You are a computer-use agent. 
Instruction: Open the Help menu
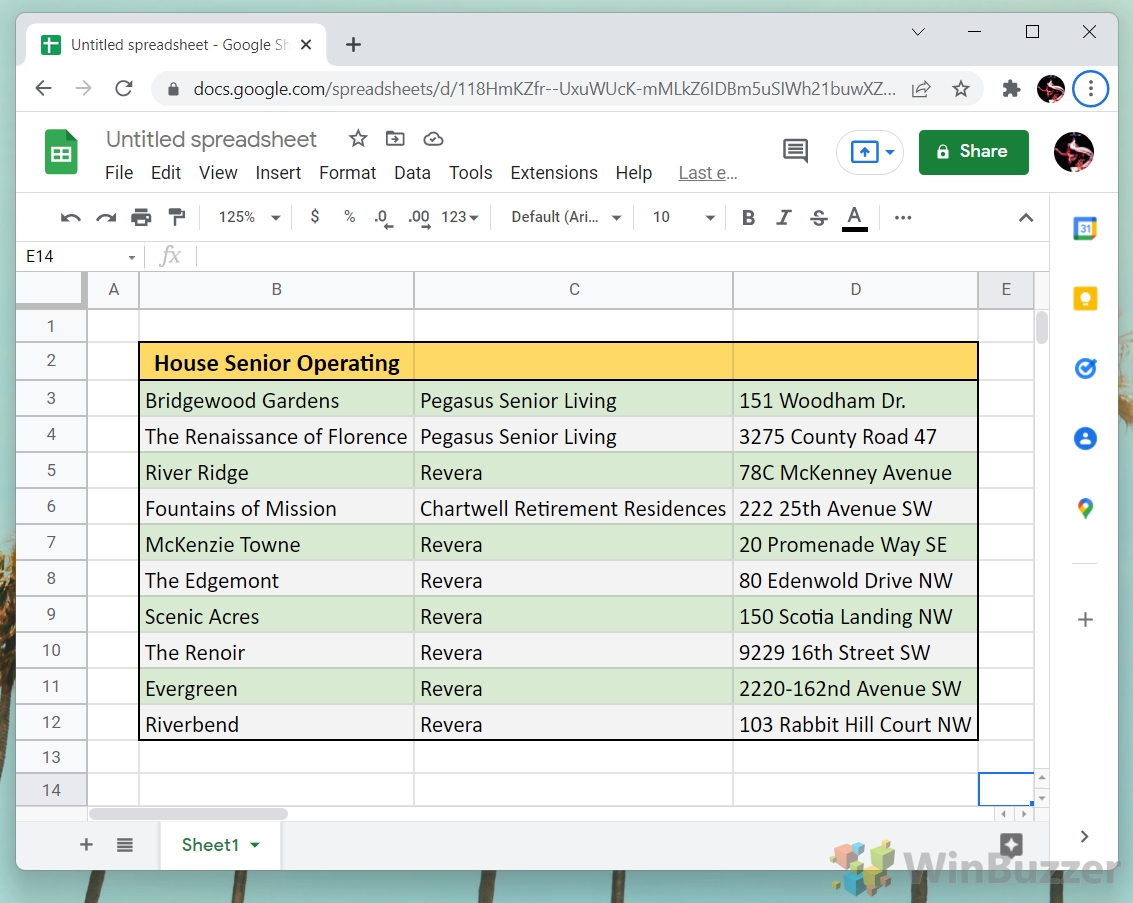(x=634, y=173)
